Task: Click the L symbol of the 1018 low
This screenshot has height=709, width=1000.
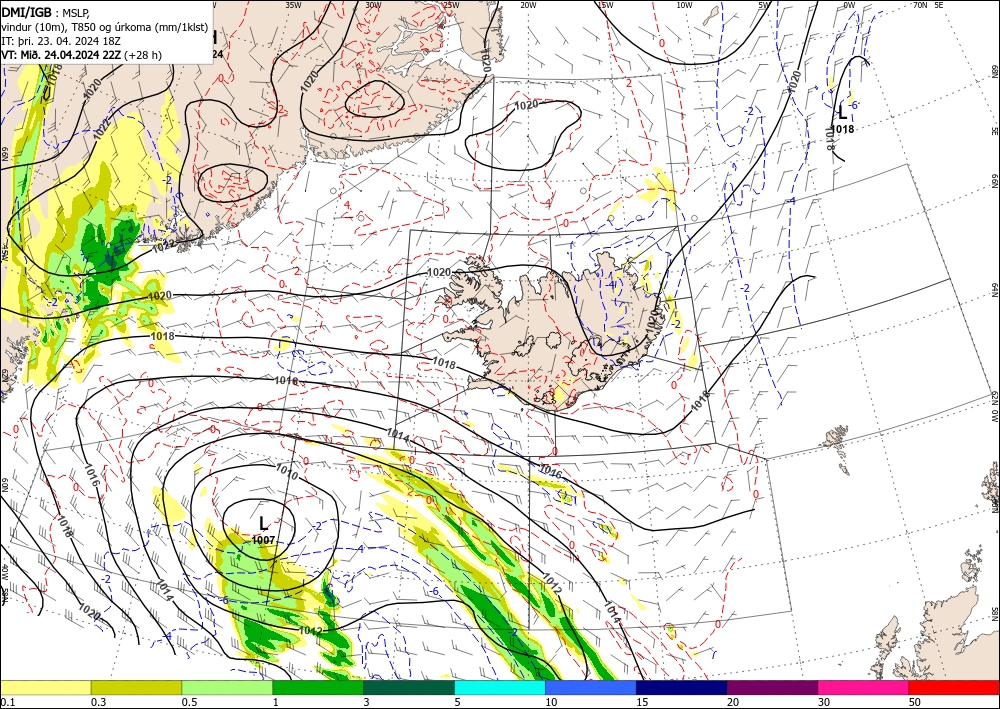Action: click(842, 113)
